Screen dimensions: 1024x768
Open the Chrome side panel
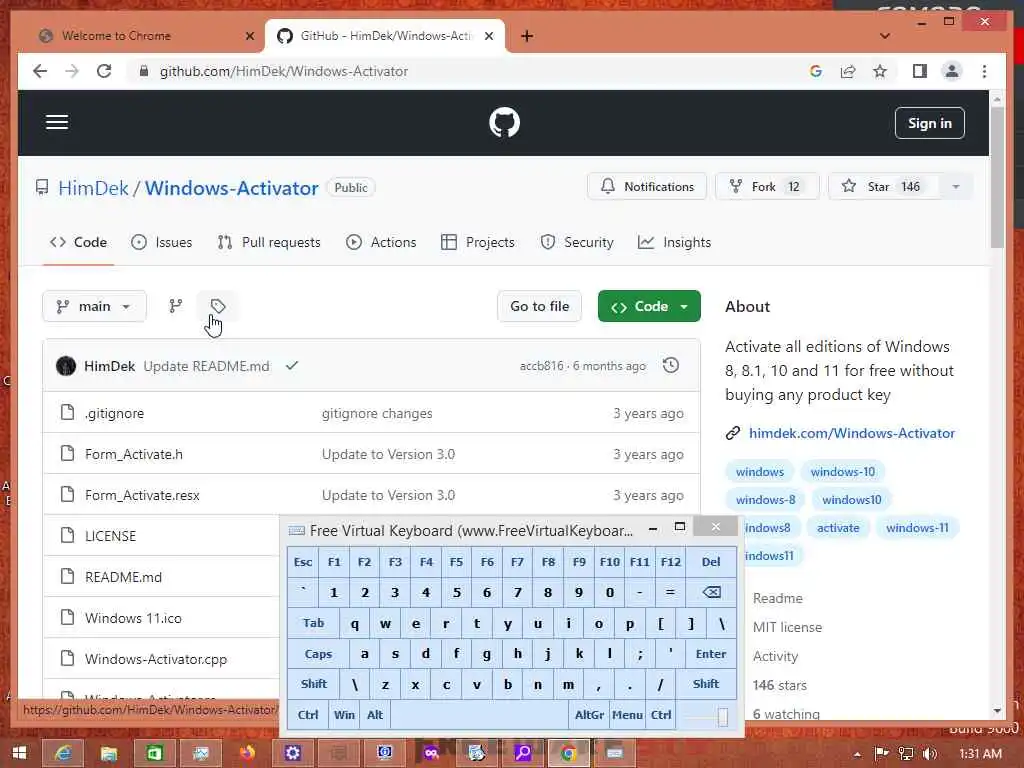[x=920, y=71]
